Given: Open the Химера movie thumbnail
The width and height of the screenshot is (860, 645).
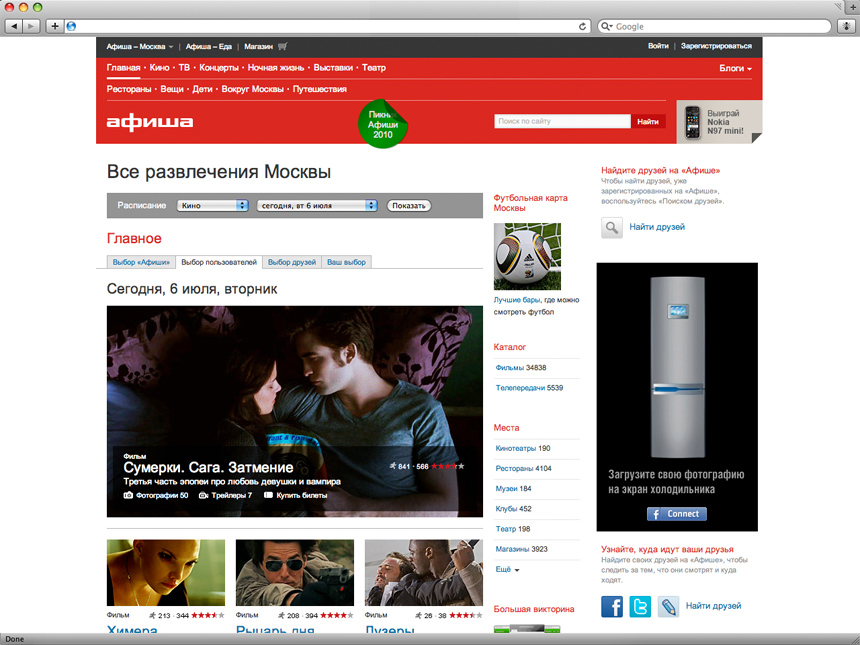Looking at the screenshot, I should point(166,573).
